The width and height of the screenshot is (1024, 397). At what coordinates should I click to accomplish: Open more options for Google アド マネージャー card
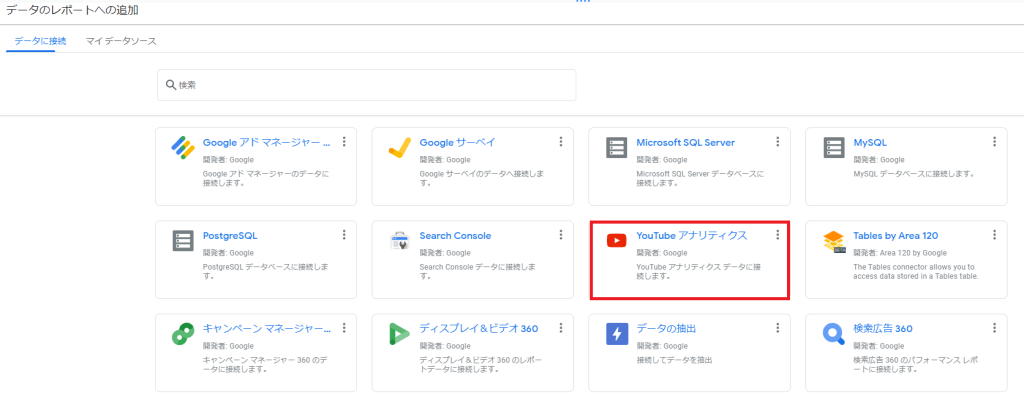(x=344, y=142)
